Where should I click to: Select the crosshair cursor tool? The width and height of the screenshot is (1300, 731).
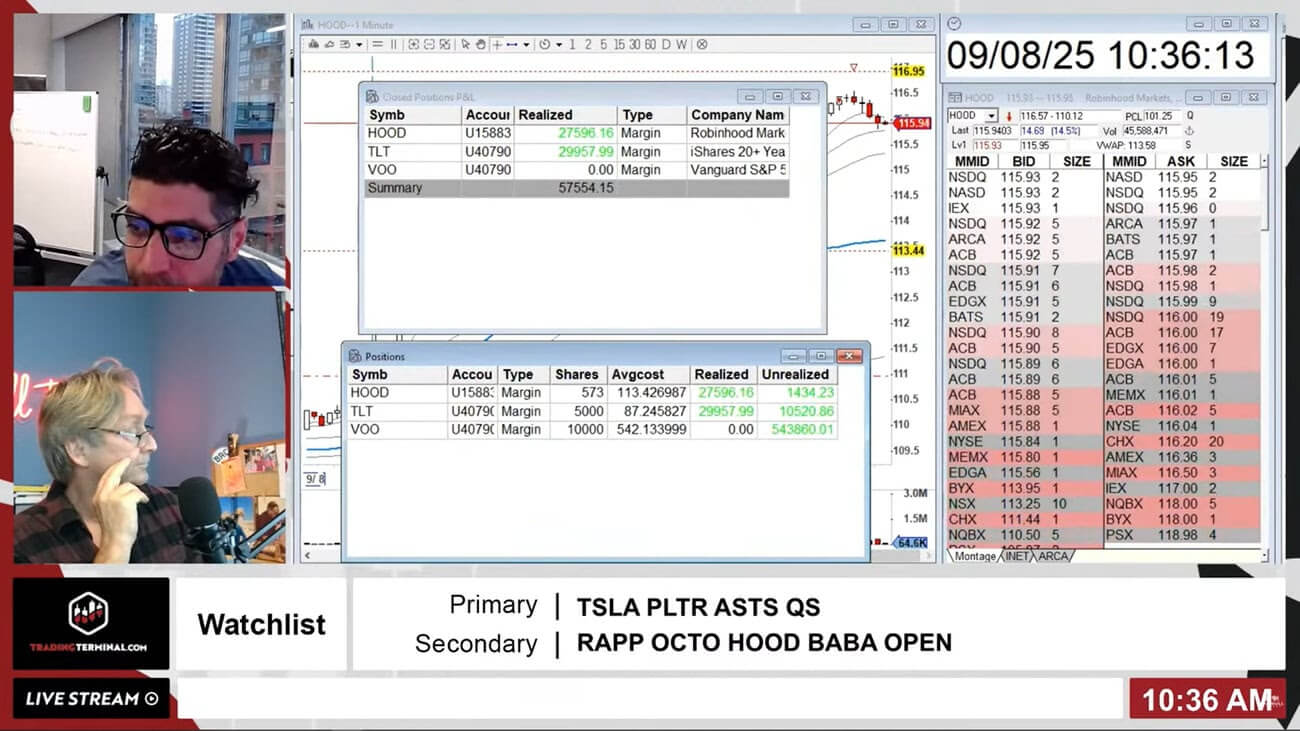497,44
